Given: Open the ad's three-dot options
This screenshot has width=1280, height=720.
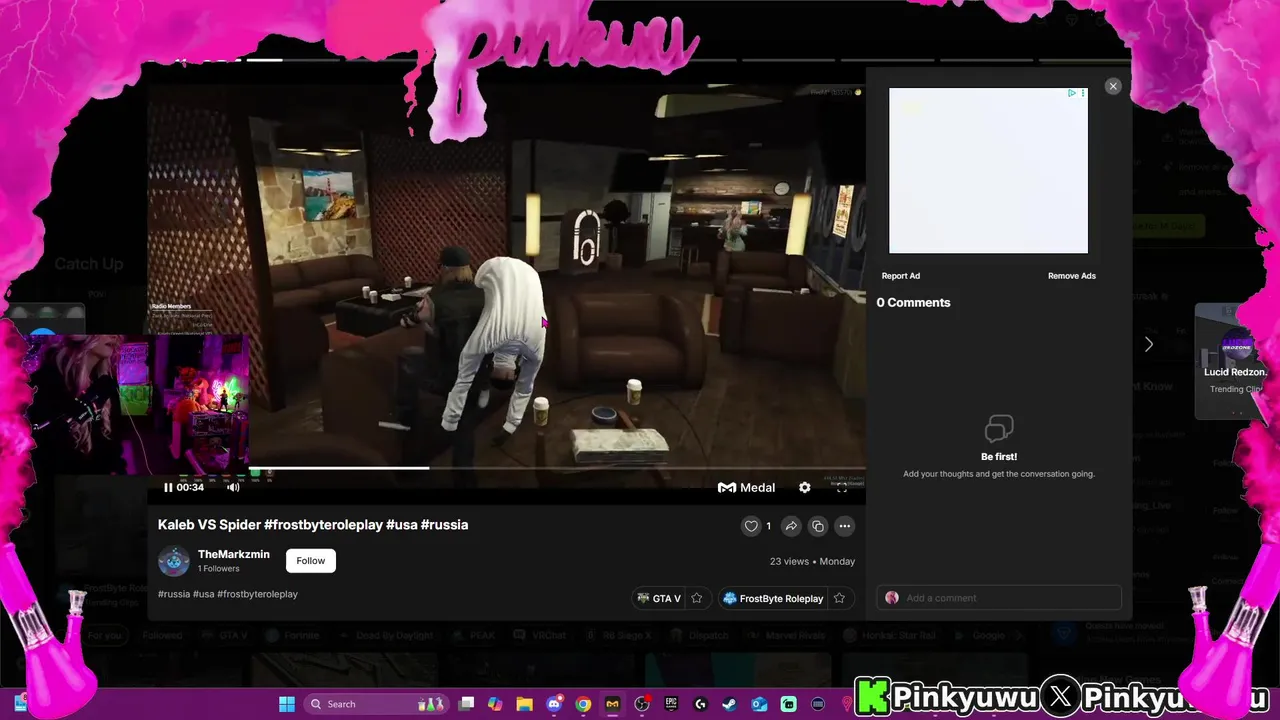Looking at the screenshot, I should click(x=1083, y=93).
